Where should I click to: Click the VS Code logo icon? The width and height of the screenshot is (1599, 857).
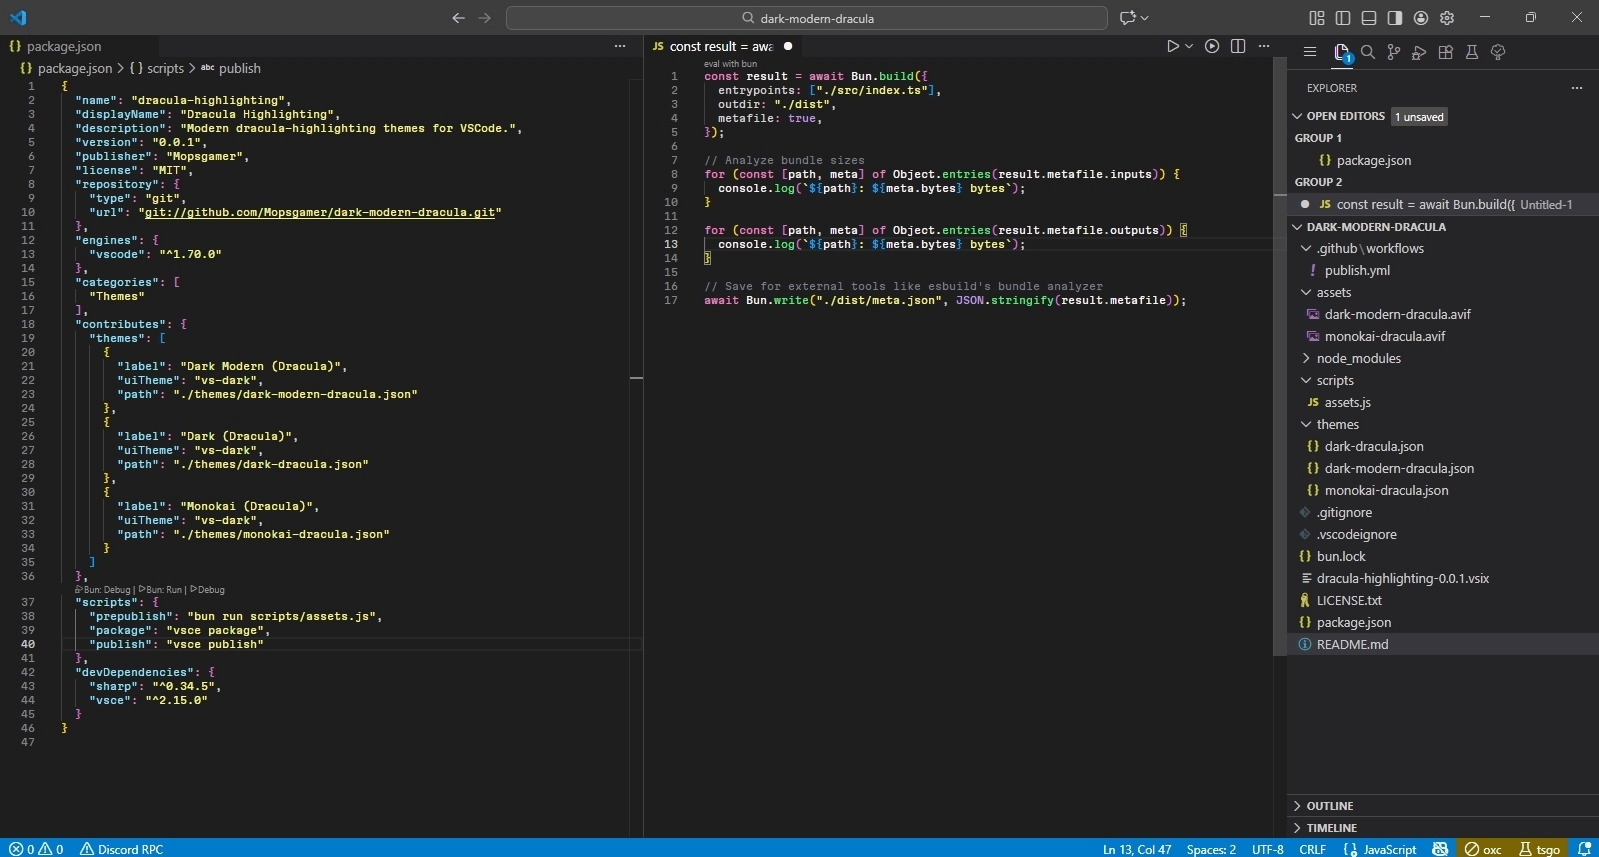tap(18, 18)
